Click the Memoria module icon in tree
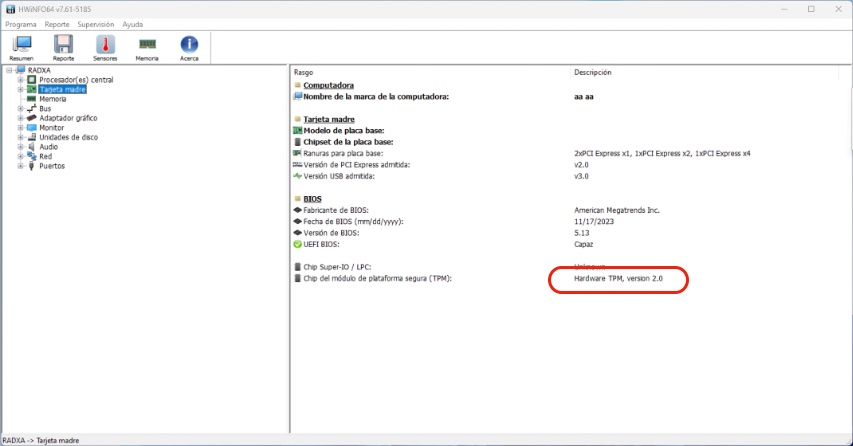The image size is (853, 446). coord(32,99)
